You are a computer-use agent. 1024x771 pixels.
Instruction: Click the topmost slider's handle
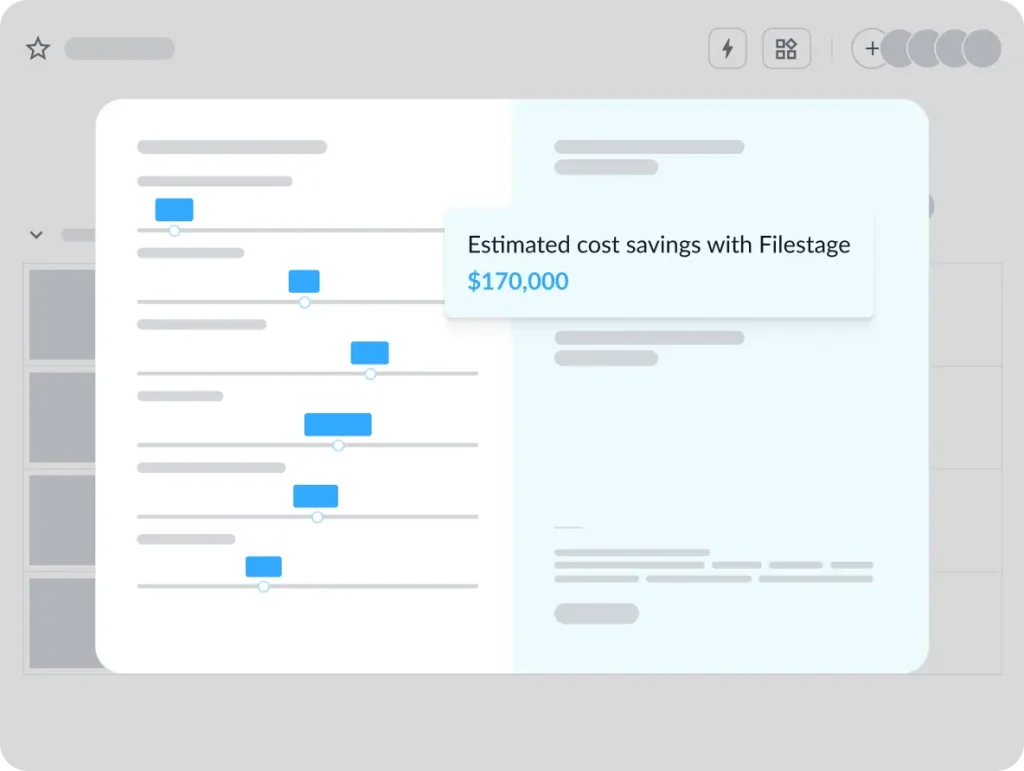click(174, 231)
